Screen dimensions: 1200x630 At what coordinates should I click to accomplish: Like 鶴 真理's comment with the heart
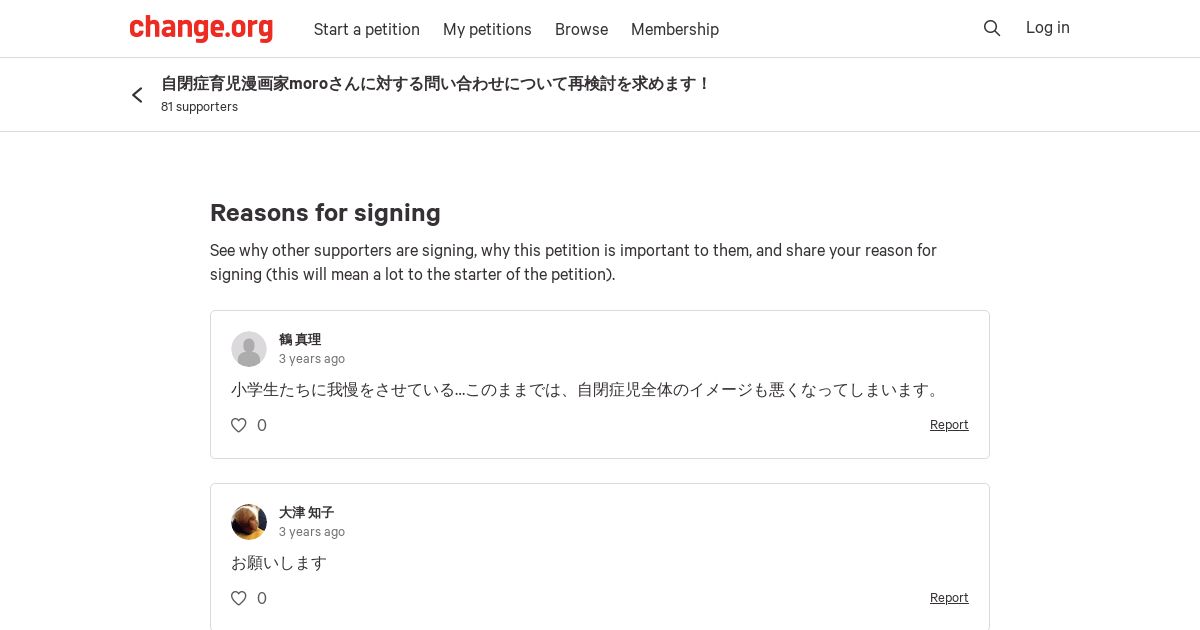point(239,425)
